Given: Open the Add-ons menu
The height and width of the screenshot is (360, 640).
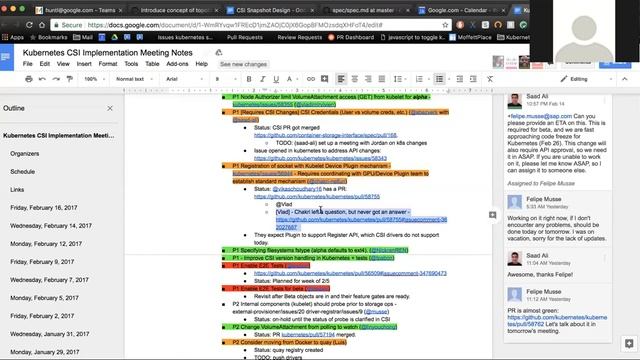Looking at the screenshot, I should [x=177, y=64].
